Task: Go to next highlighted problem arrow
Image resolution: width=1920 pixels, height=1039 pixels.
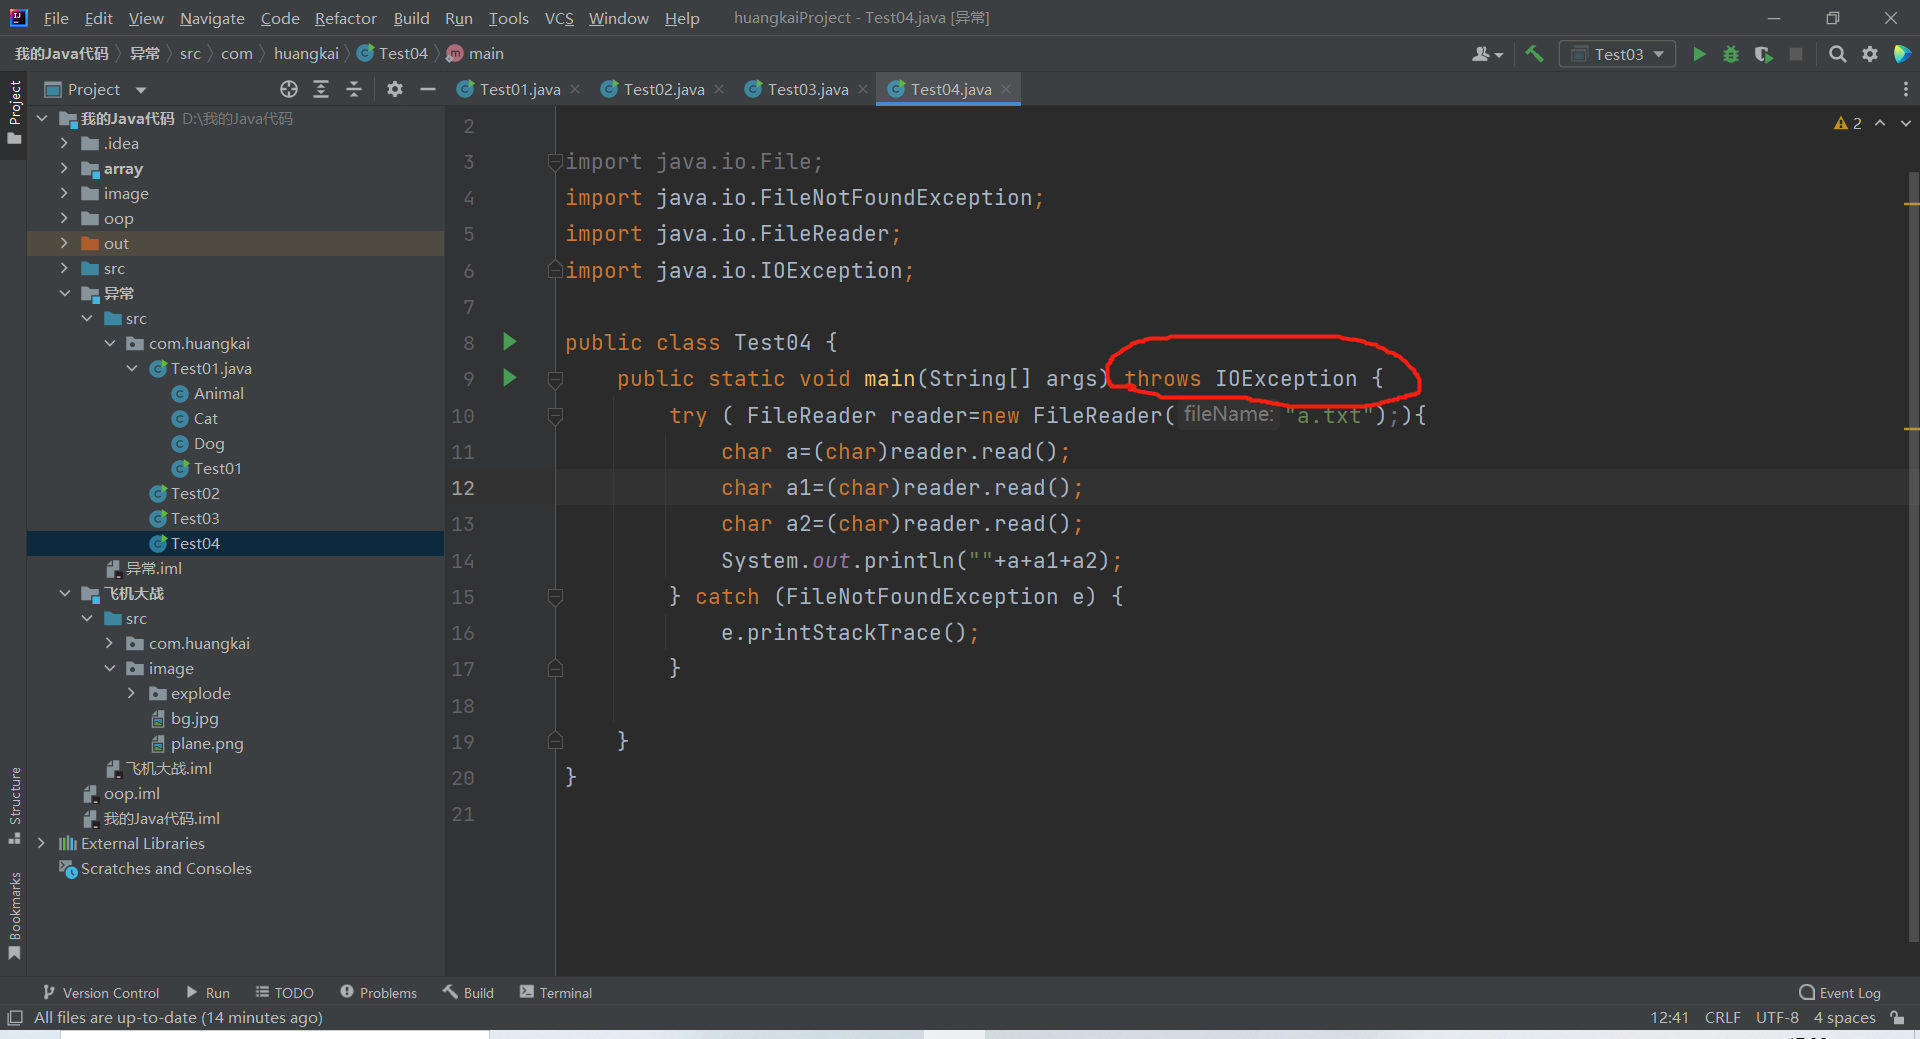Action: 1905,123
